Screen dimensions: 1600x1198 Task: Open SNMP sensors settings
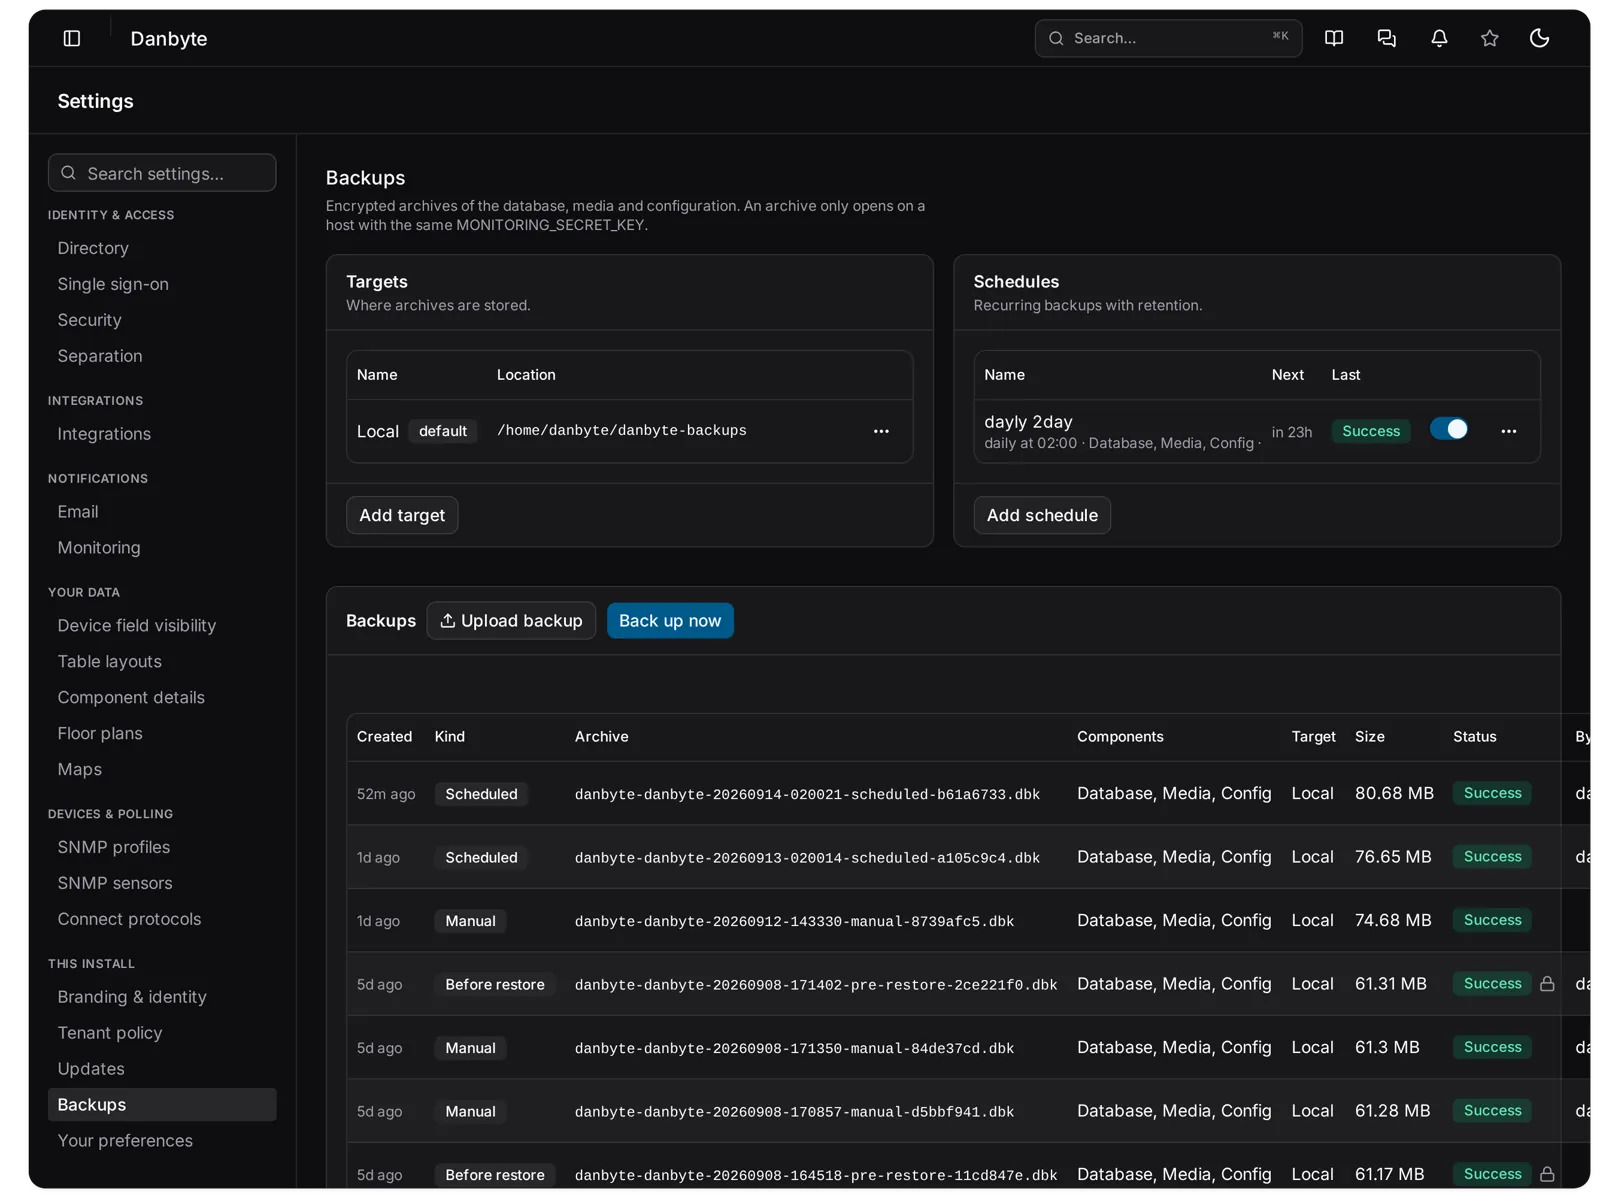pyautogui.click(x=115, y=884)
